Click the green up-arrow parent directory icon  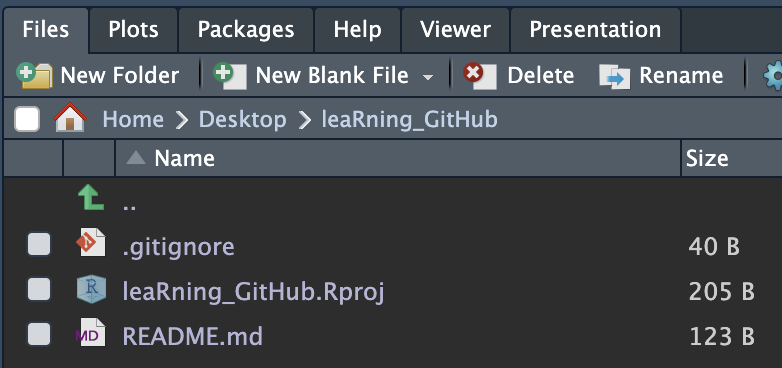tap(91, 197)
